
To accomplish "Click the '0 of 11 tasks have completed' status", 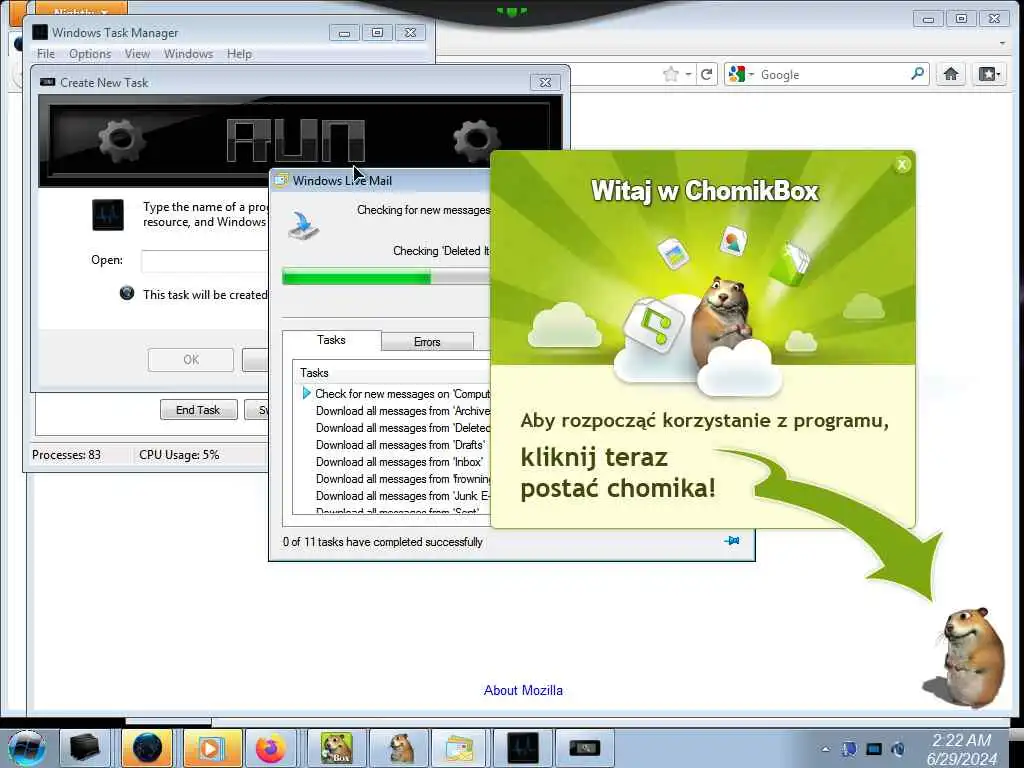I will point(383,542).
